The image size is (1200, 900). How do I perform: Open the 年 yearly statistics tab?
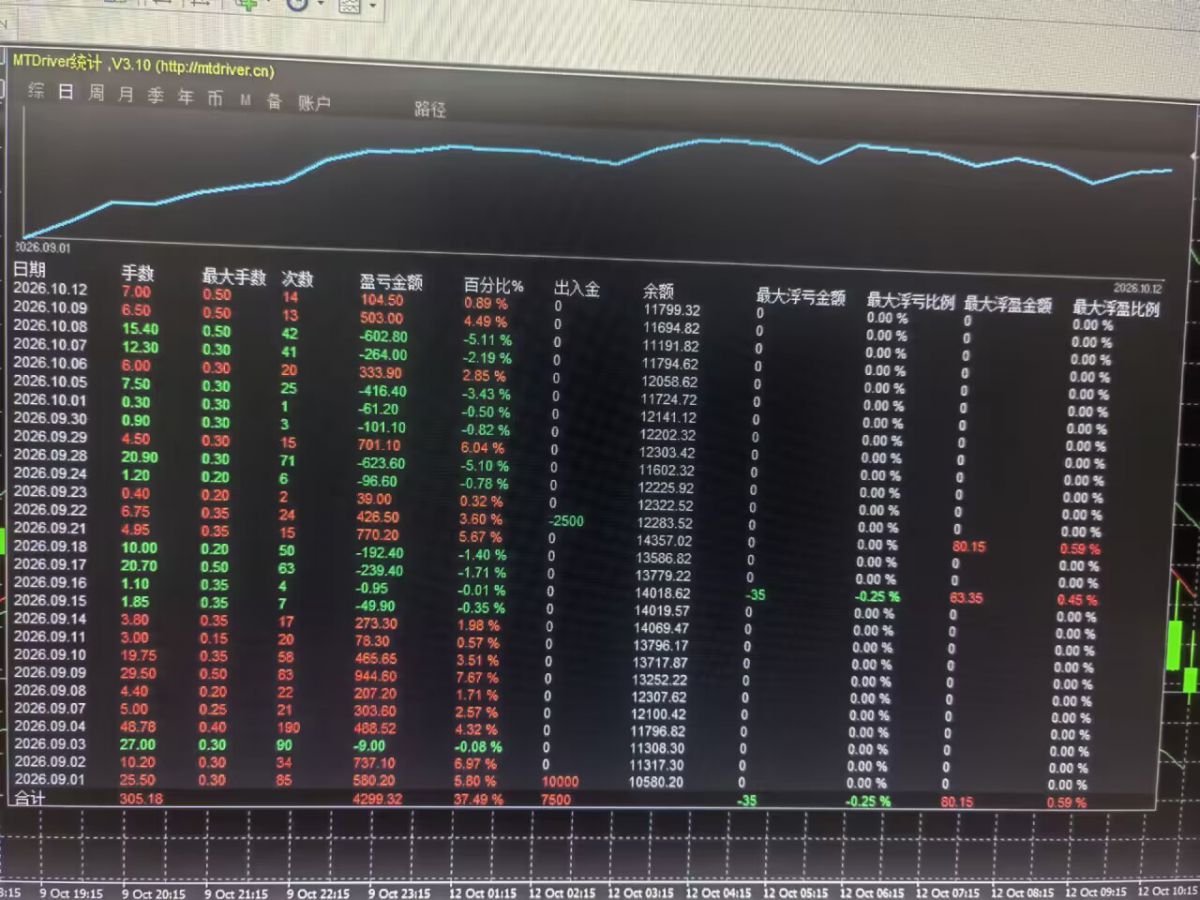click(186, 97)
